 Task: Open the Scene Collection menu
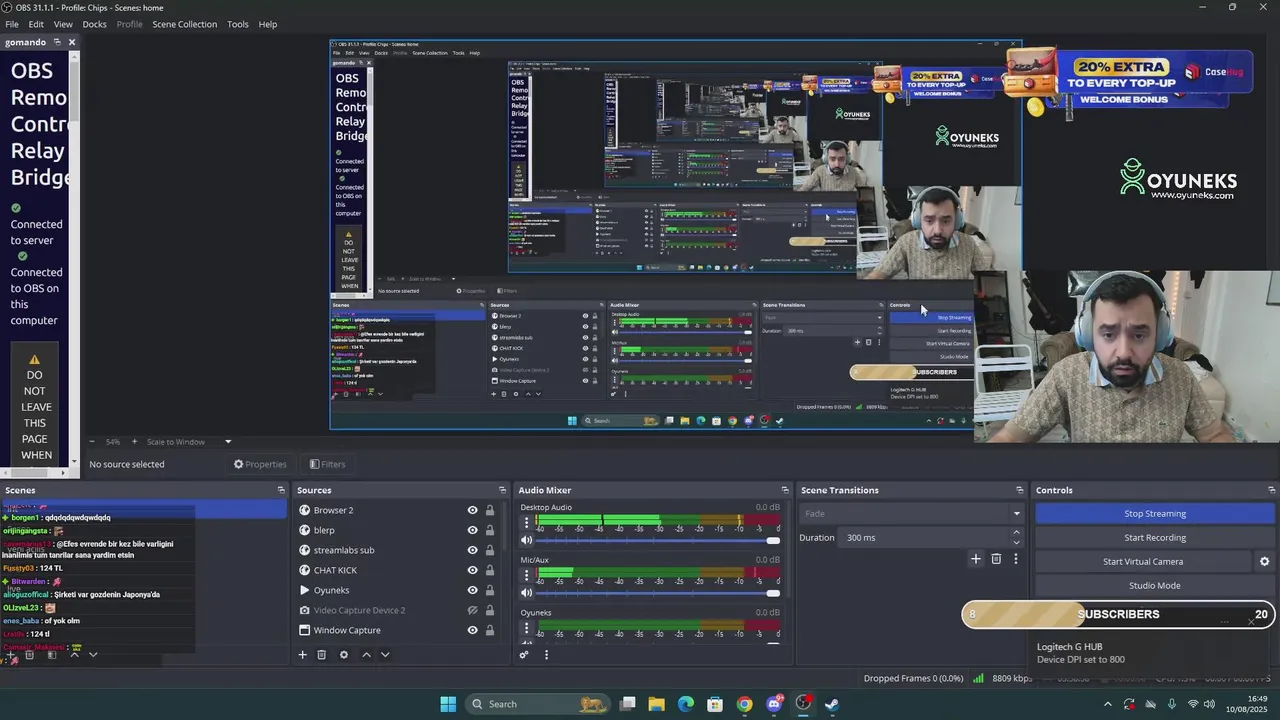click(x=184, y=24)
